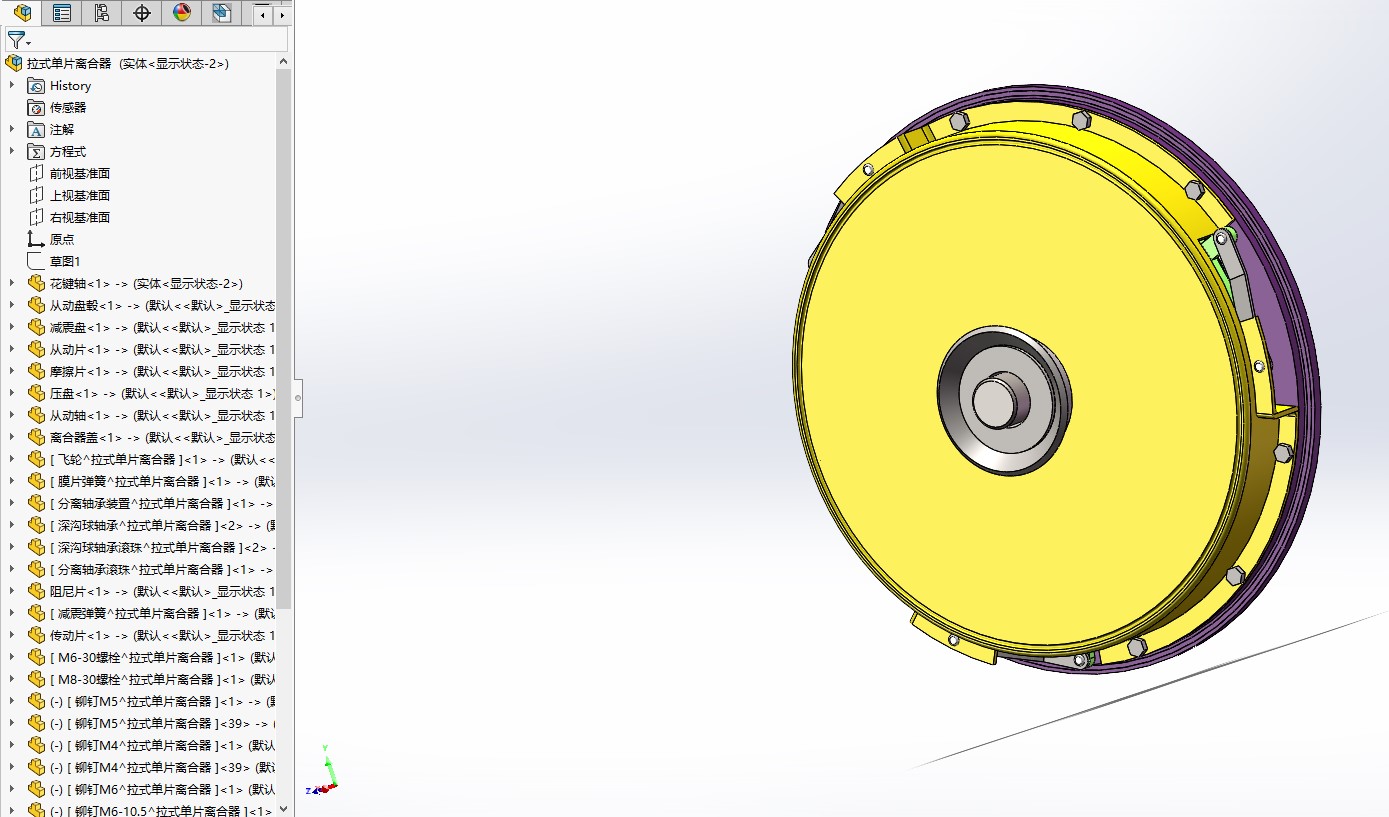The image size is (1389, 817).
Task: Expand the 压盘<1> component node
Action: coord(12,394)
